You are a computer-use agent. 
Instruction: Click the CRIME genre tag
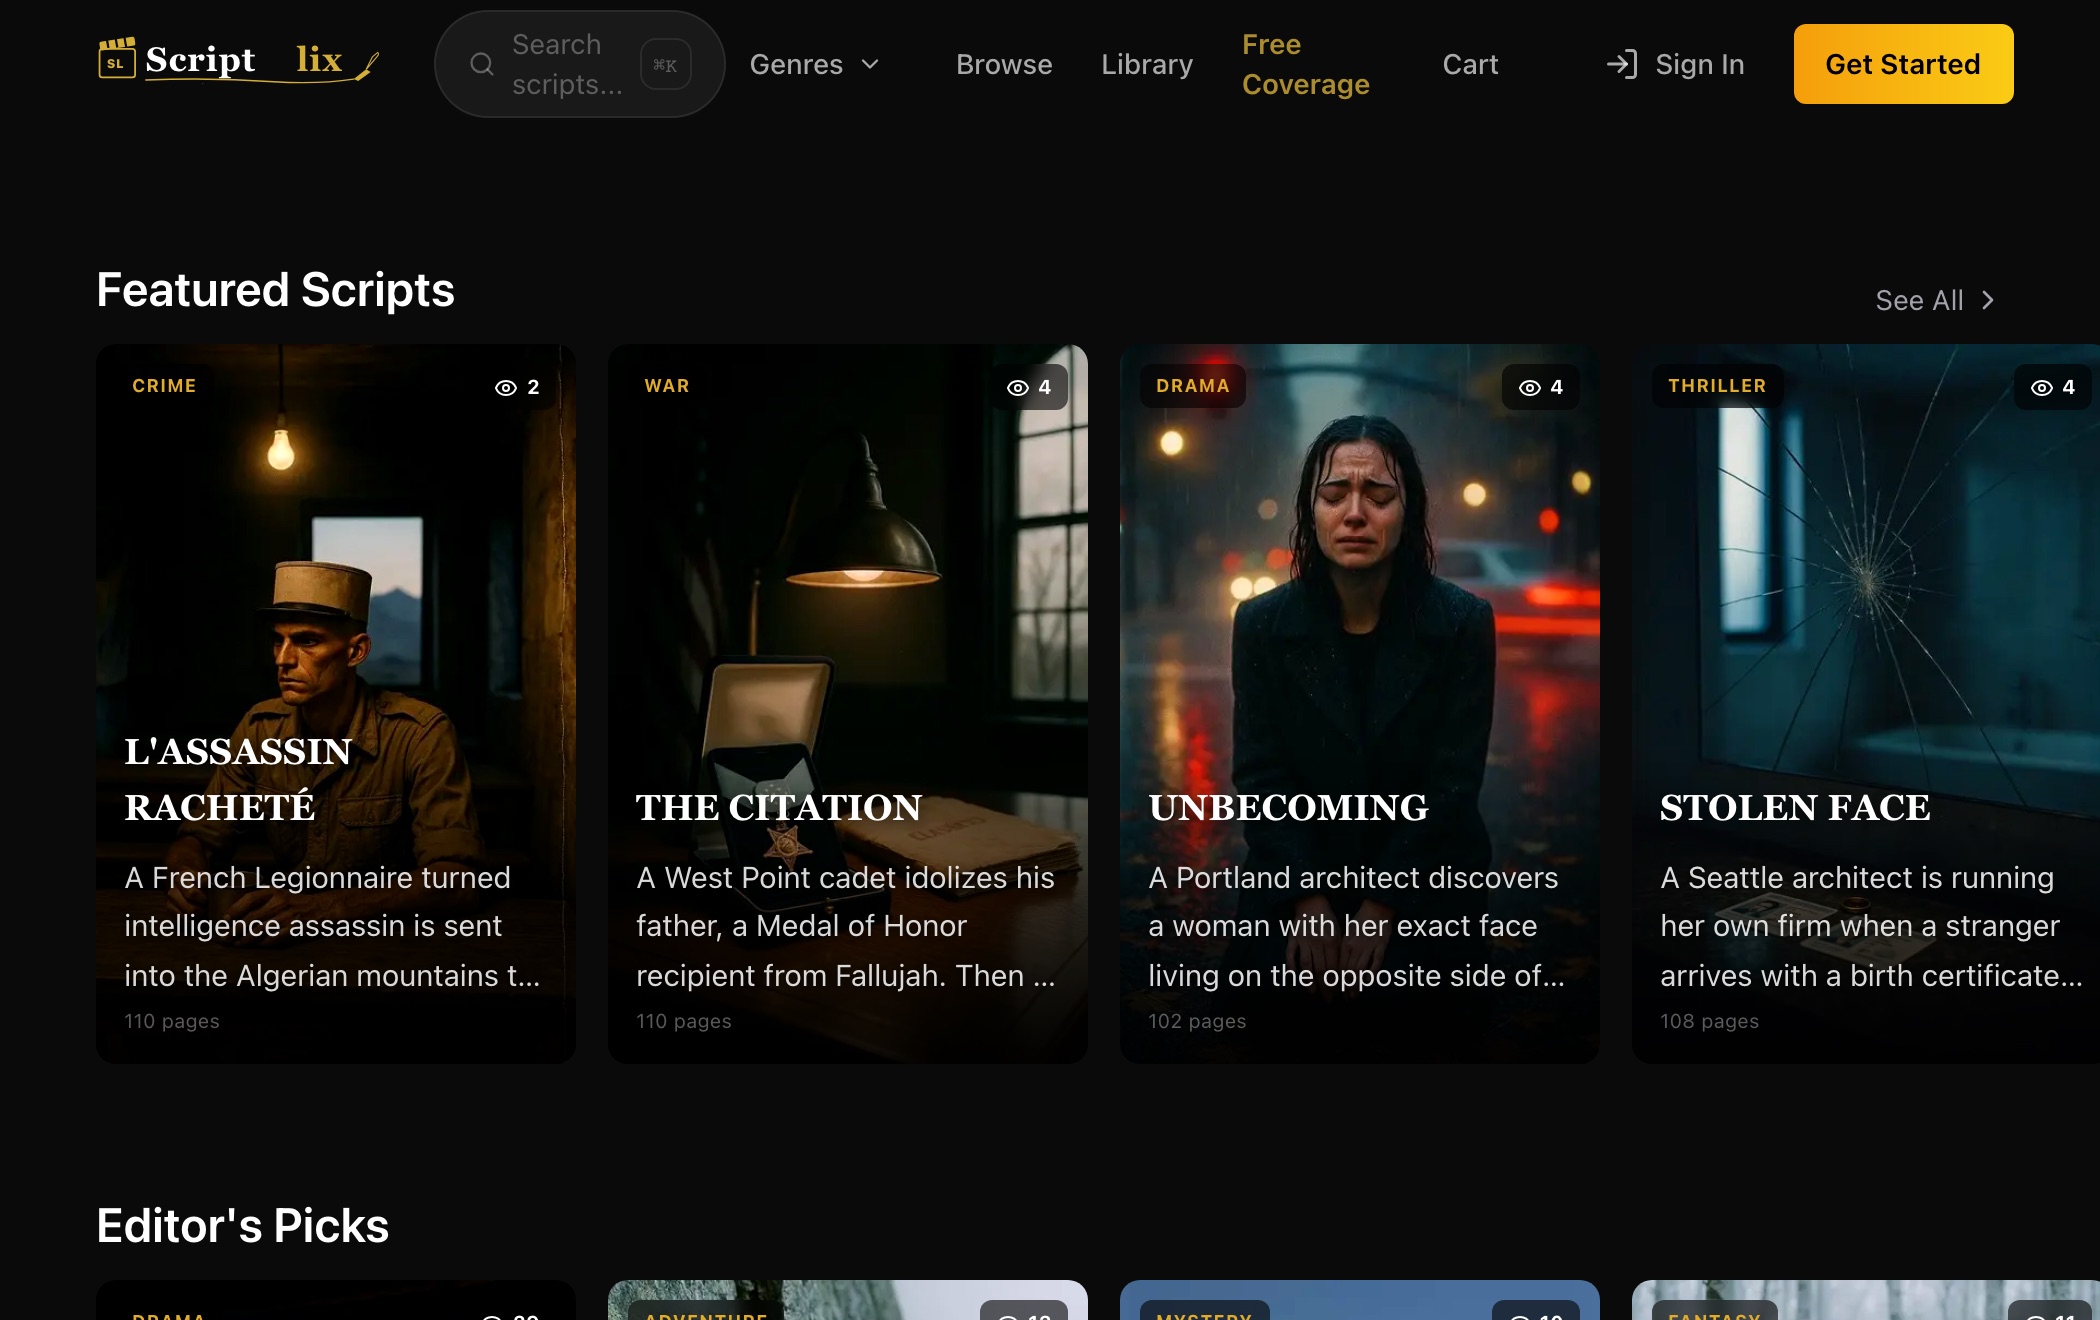coord(164,386)
